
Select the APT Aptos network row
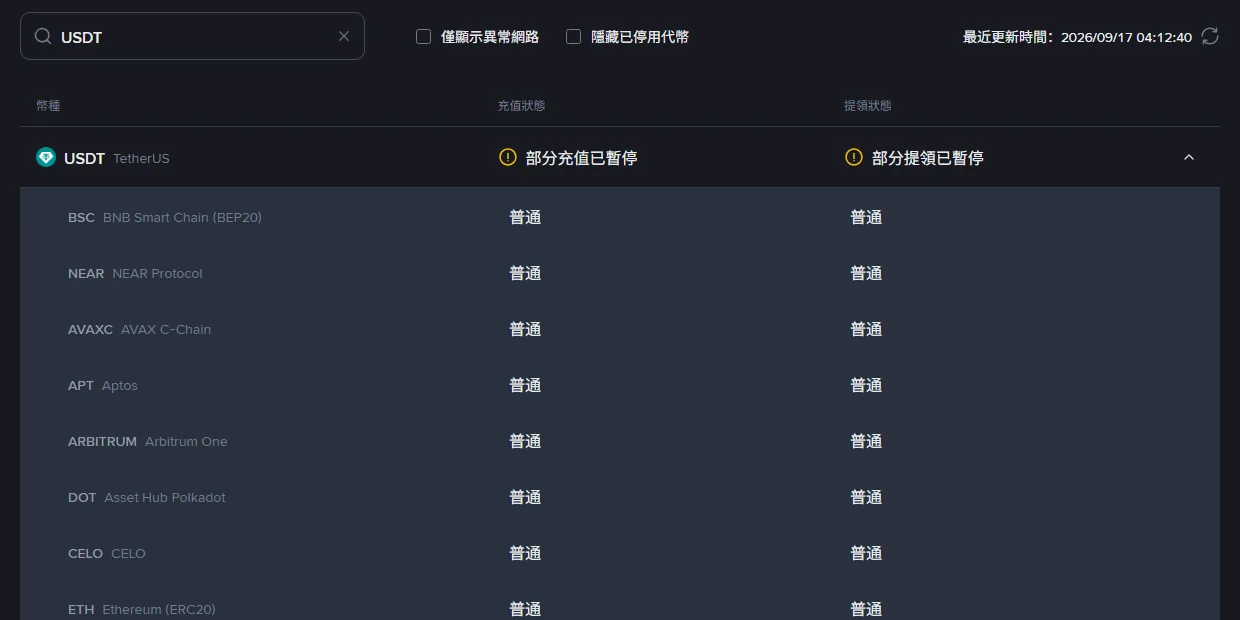pos(620,385)
